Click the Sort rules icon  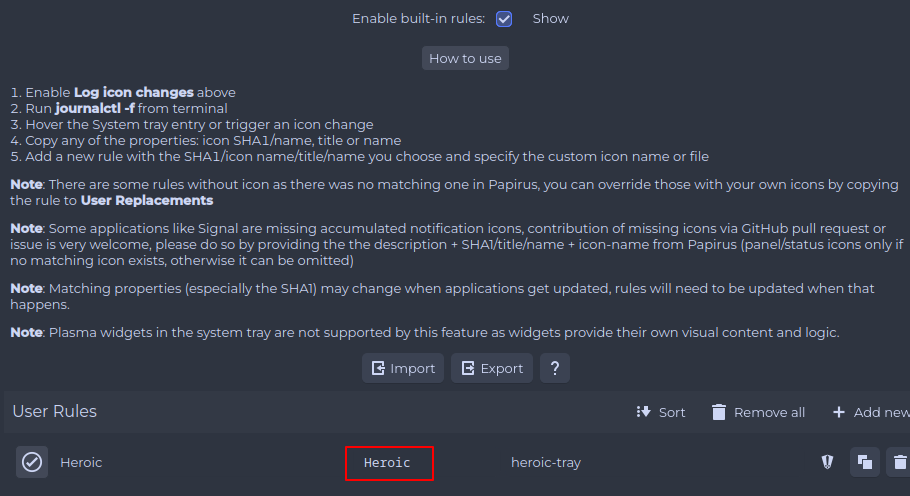(x=643, y=412)
